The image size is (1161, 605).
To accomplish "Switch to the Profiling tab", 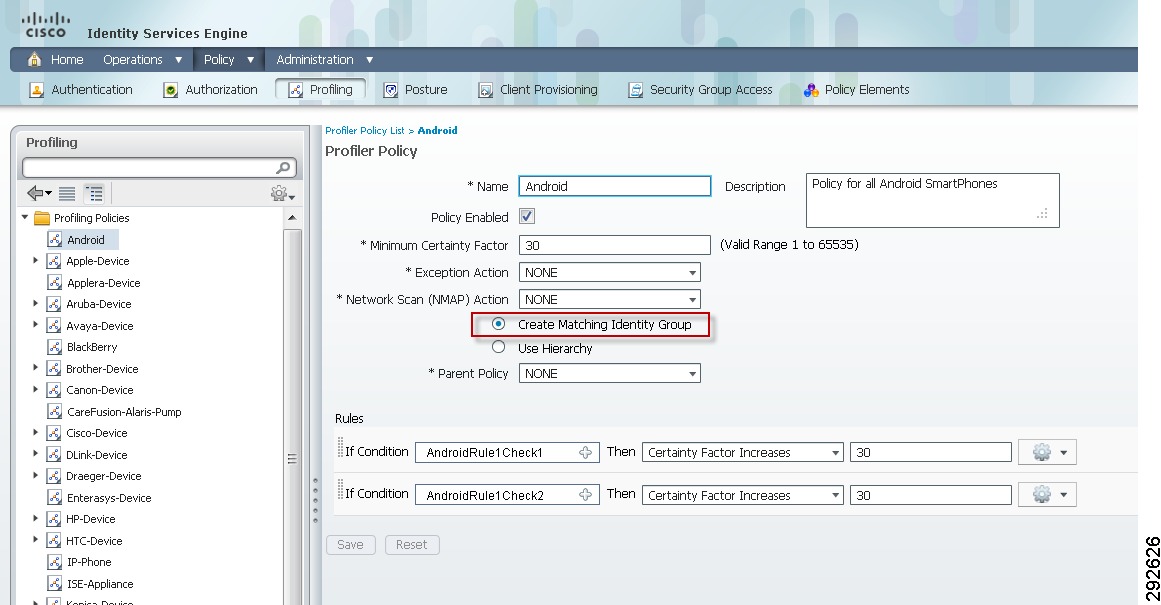I will 321,90.
